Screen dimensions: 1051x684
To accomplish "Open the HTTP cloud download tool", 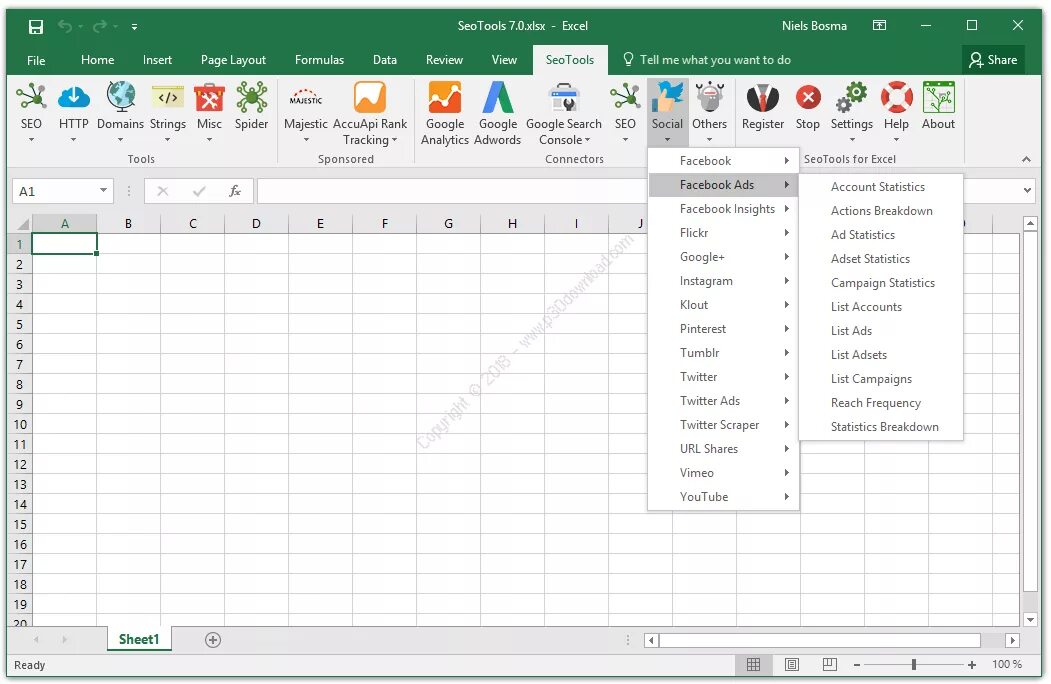I will [73, 111].
